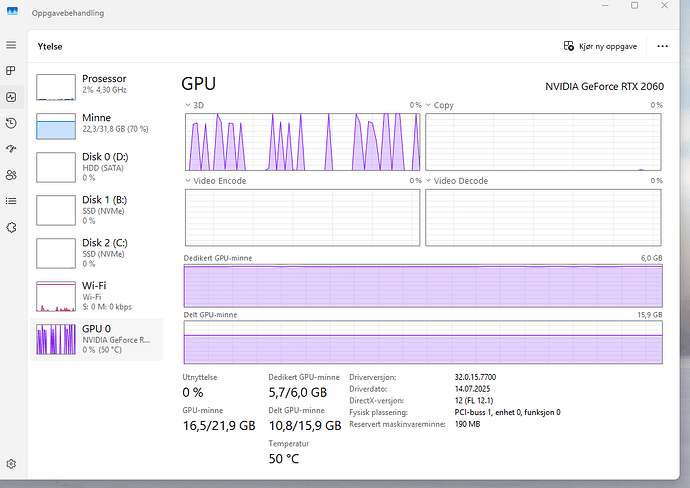The image size is (690, 488).
Task: Expand the 3D engine graph dropdown
Action: coord(188,105)
